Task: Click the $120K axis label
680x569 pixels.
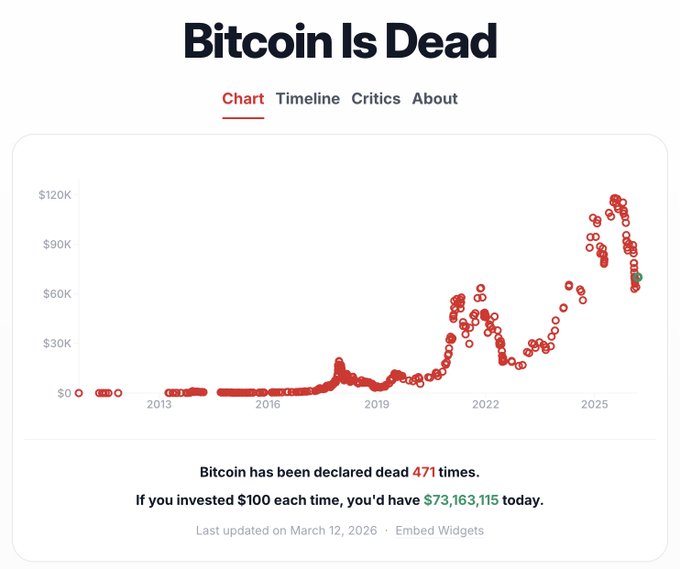Action: [55, 195]
